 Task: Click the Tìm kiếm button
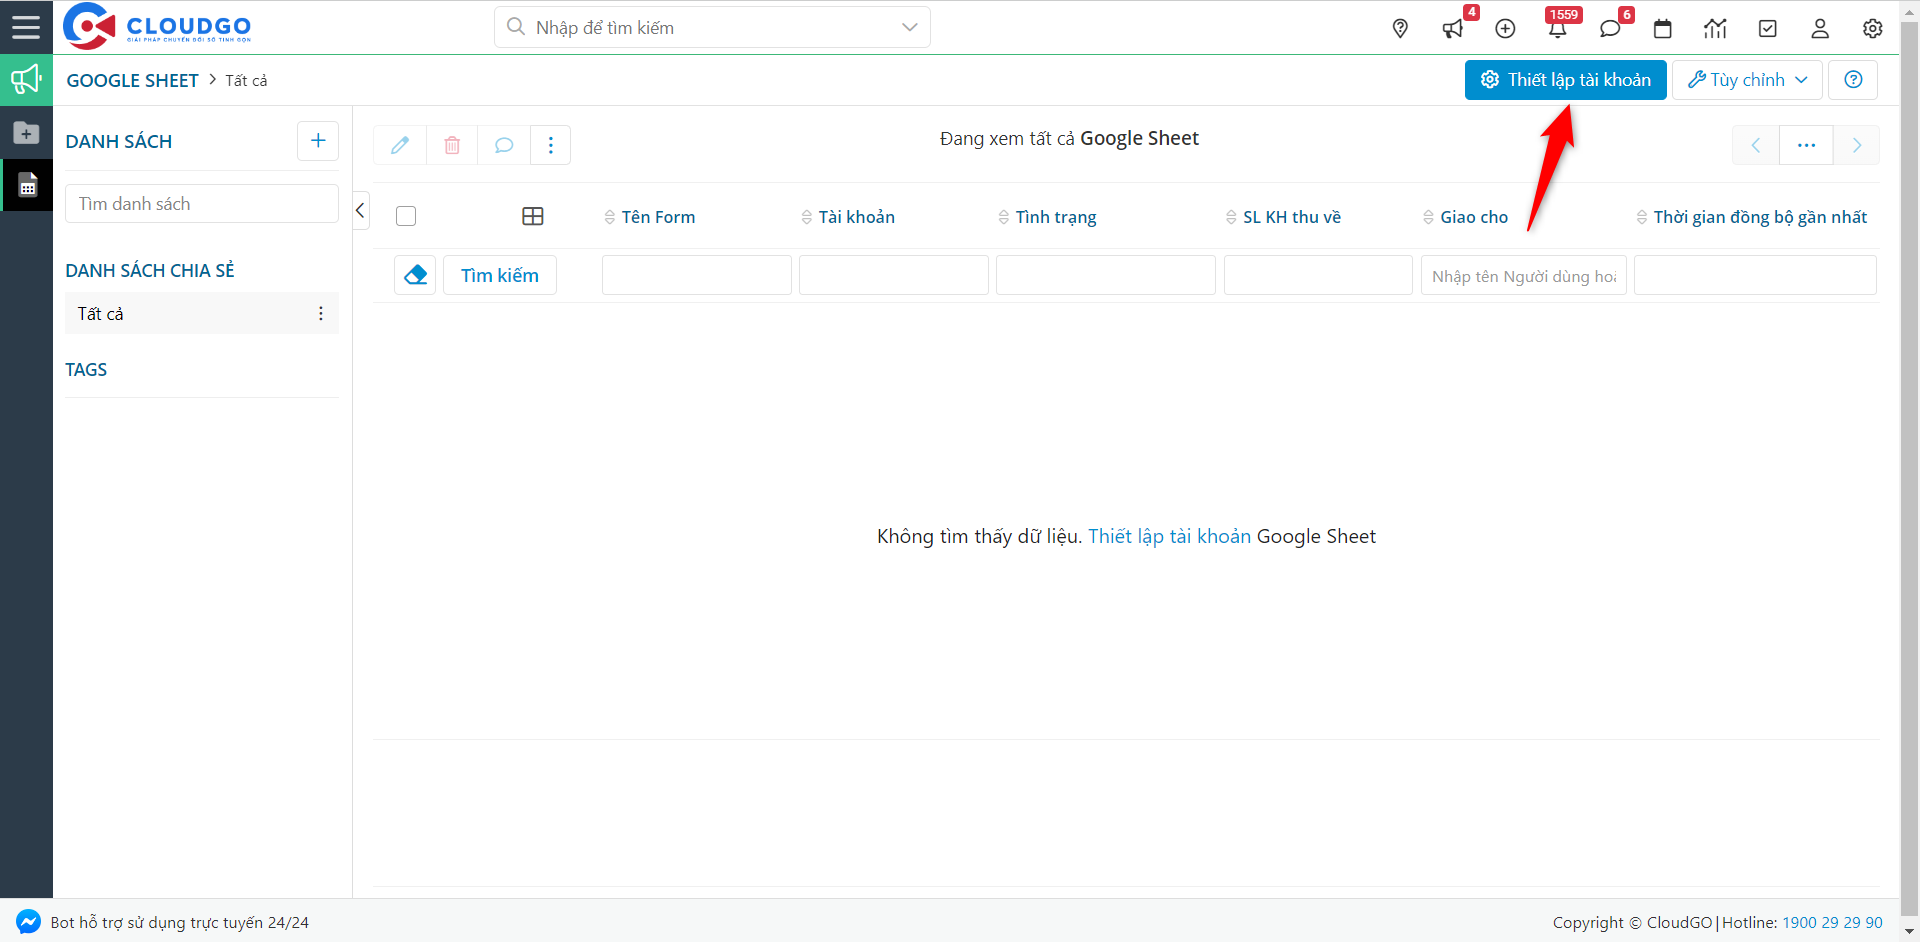pyautogui.click(x=499, y=275)
